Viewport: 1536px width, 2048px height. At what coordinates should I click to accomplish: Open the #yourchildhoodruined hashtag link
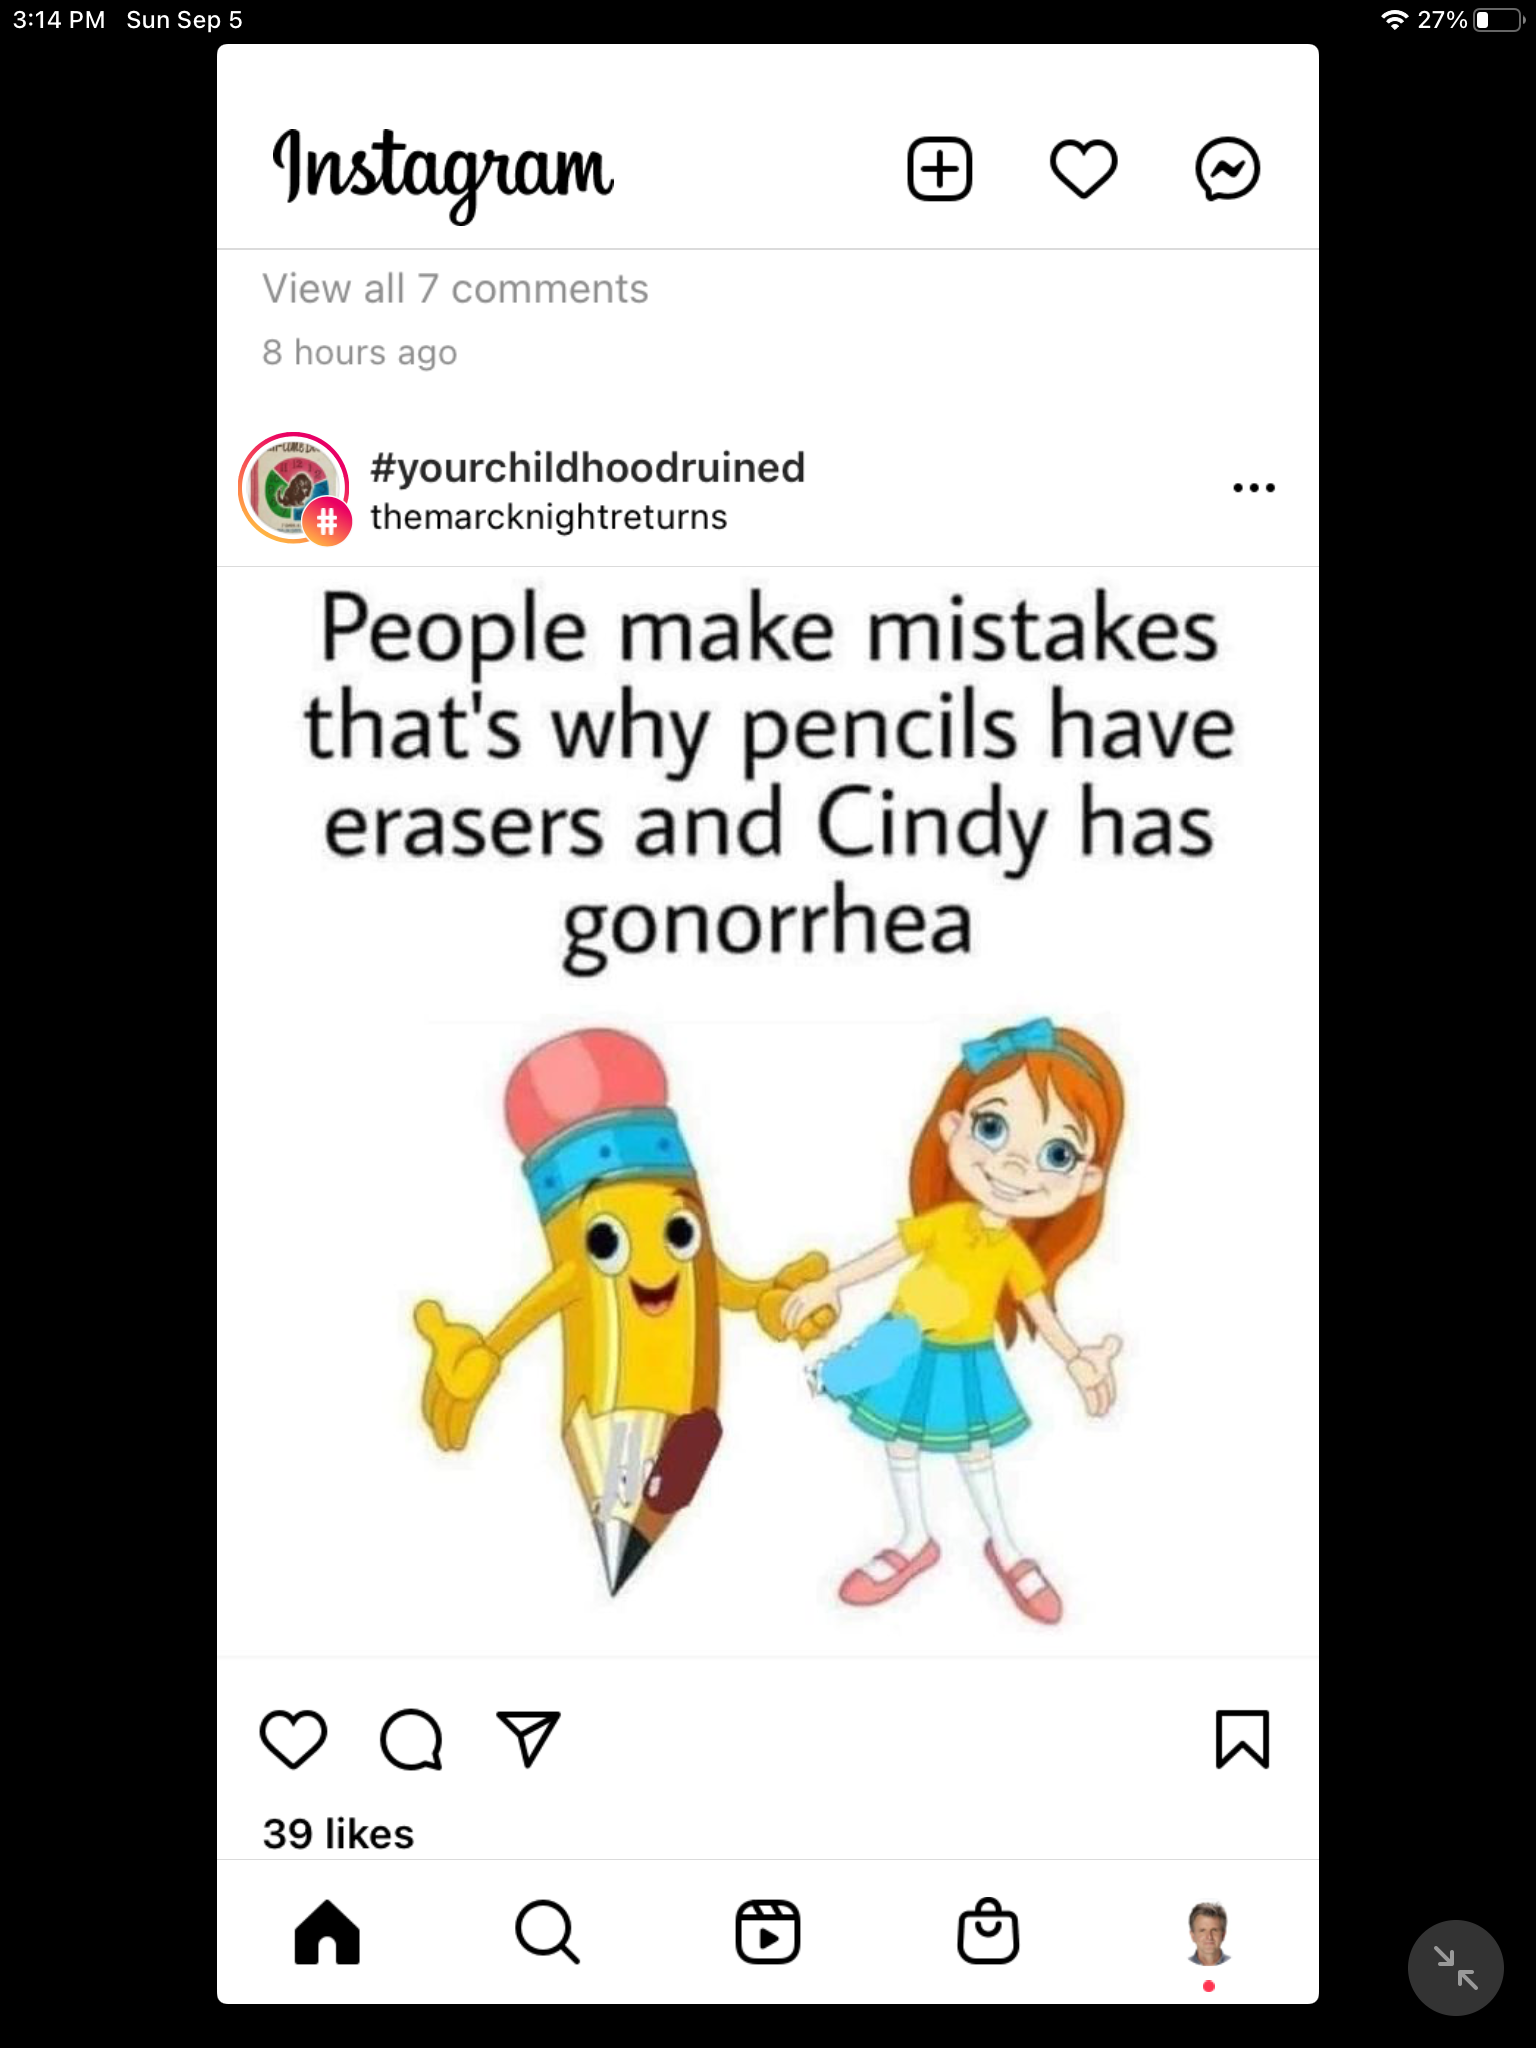tap(587, 467)
